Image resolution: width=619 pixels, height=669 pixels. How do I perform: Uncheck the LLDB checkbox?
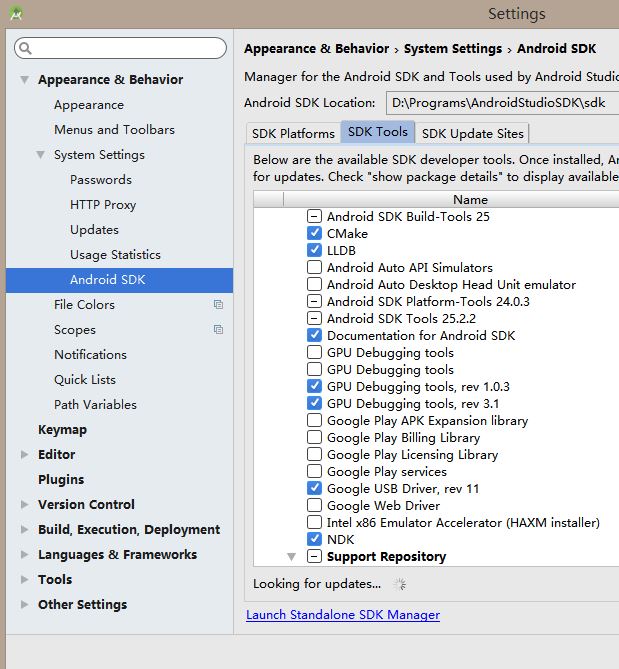(314, 250)
